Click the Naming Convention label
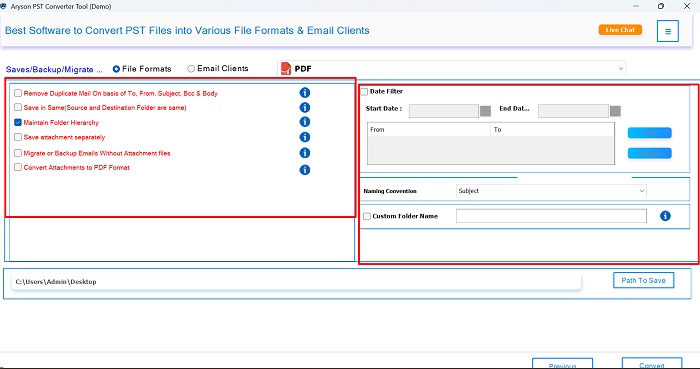 click(390, 191)
